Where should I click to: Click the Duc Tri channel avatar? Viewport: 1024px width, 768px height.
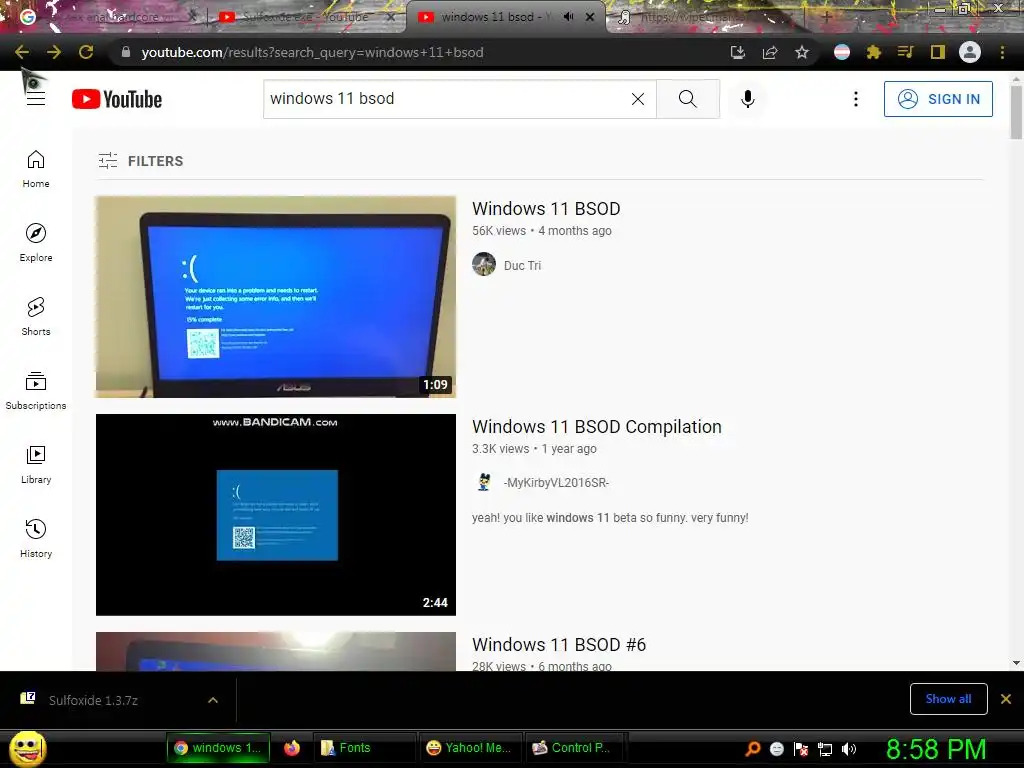click(x=484, y=264)
